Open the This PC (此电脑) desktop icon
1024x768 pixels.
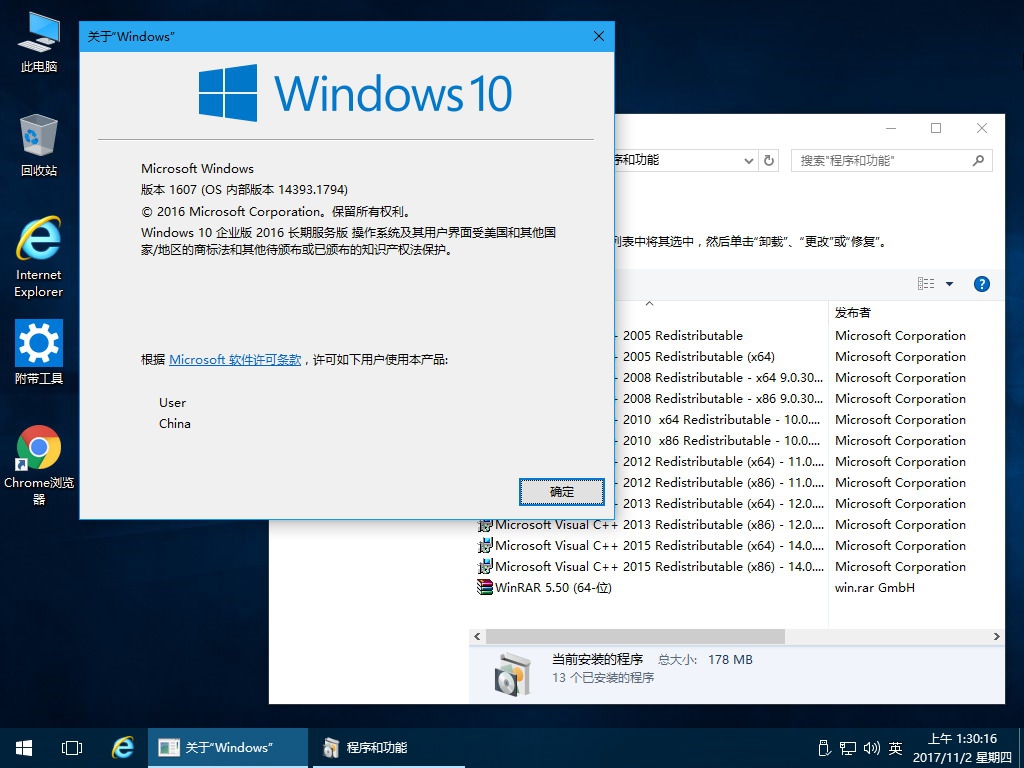[x=39, y=42]
